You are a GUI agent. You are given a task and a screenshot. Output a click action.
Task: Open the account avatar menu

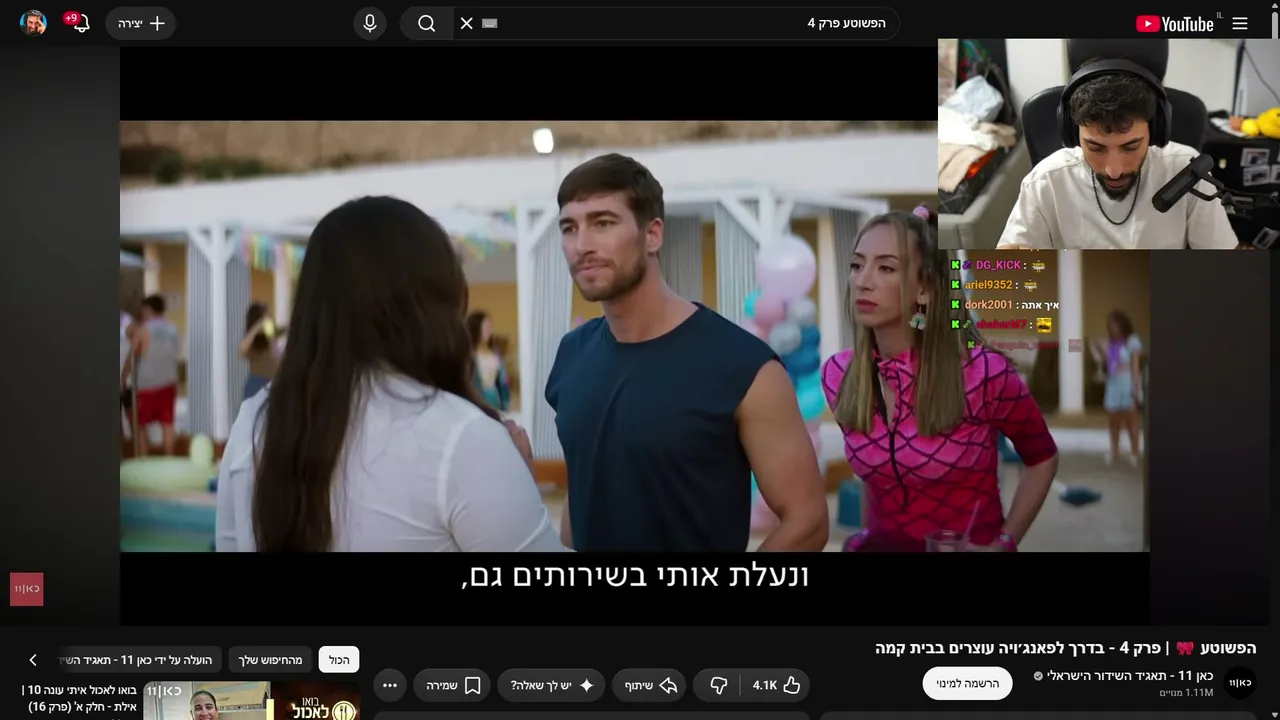tap(33, 23)
